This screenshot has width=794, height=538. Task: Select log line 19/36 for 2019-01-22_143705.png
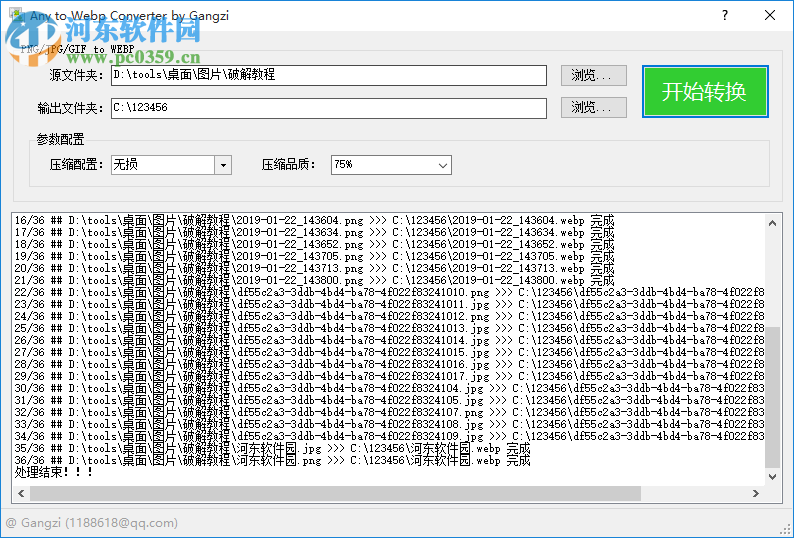[x=314, y=257]
